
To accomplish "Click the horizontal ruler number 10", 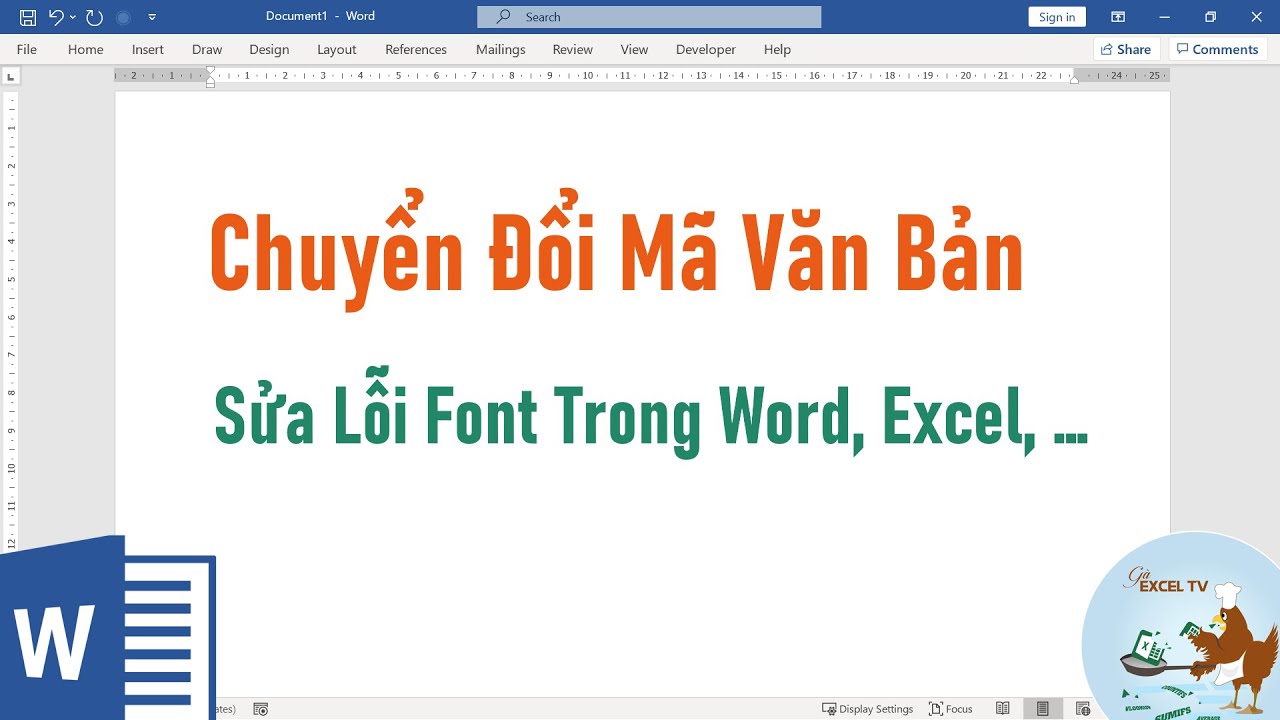I will 588,76.
